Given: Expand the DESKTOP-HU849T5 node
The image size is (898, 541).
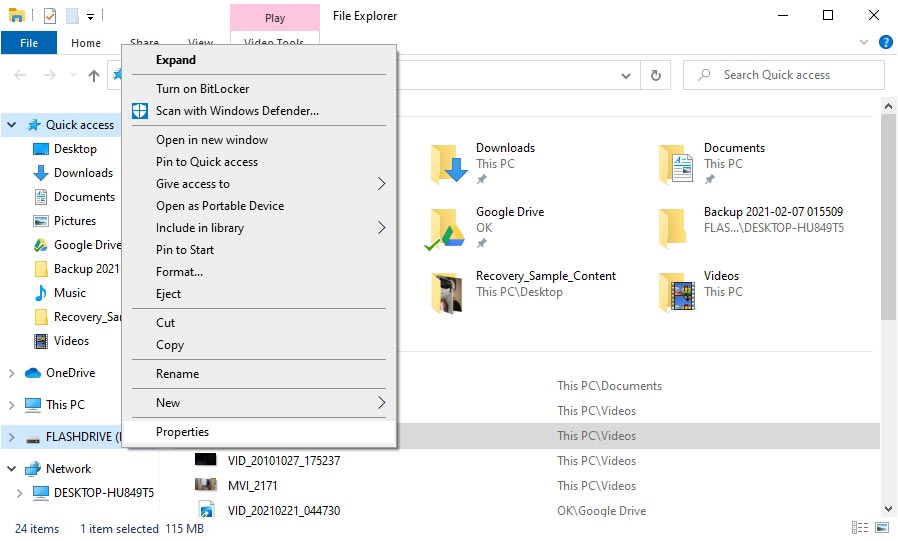Looking at the screenshot, I should tap(19, 493).
